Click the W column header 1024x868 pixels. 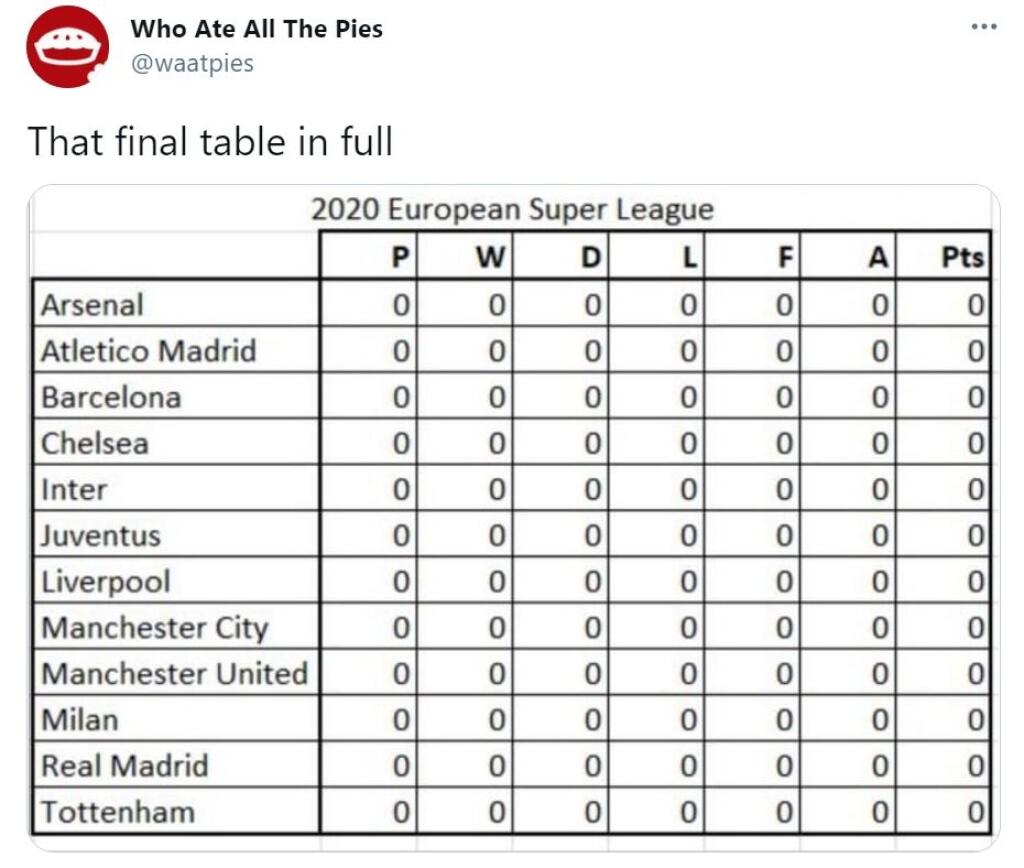(x=464, y=255)
